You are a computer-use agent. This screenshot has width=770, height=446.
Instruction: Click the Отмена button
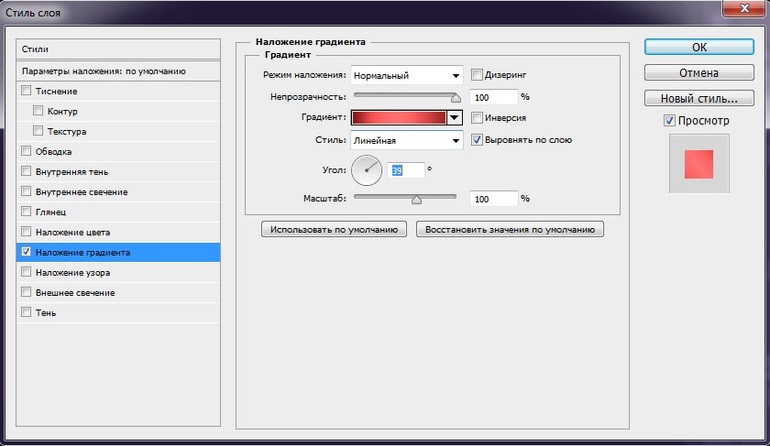pyautogui.click(x=699, y=73)
